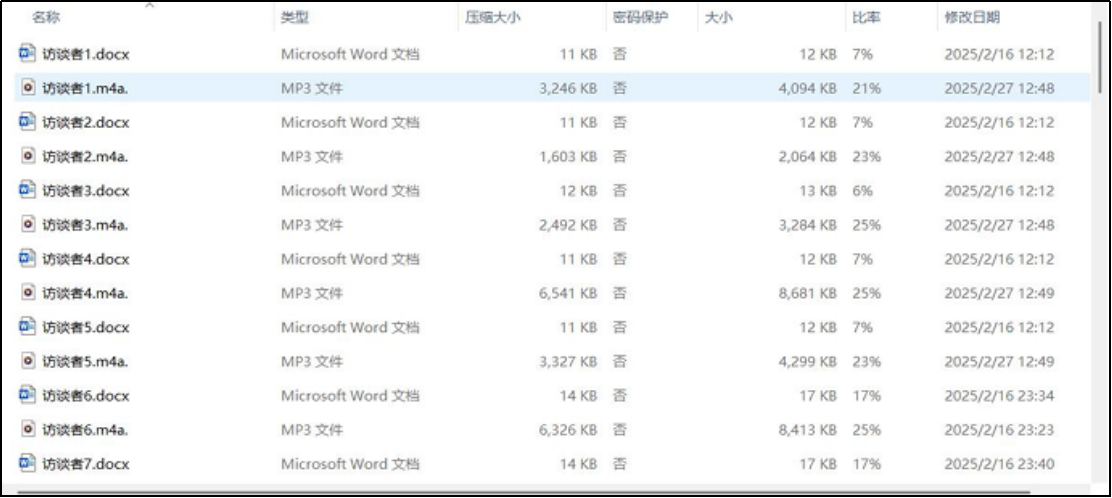Sort by 修改日期 column header
This screenshot has height=498, width=1112.
[x=971, y=18]
